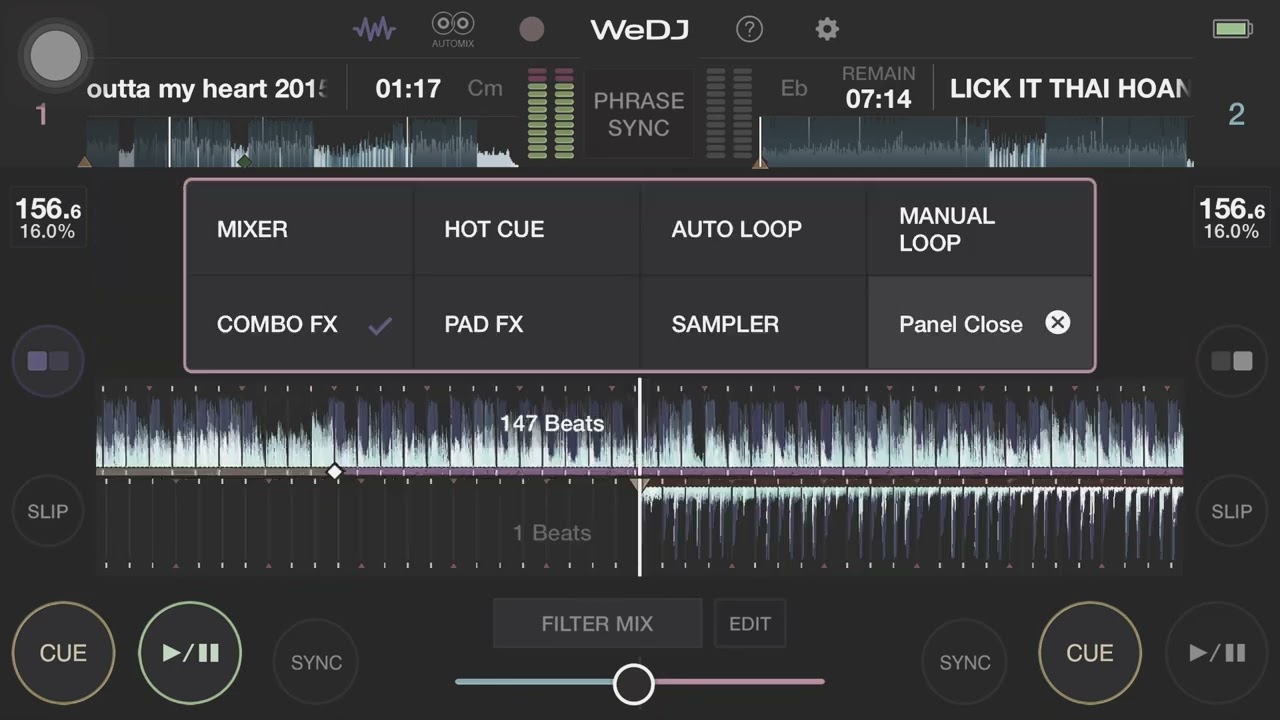
Task: Play or pause deck 1
Action: point(190,653)
